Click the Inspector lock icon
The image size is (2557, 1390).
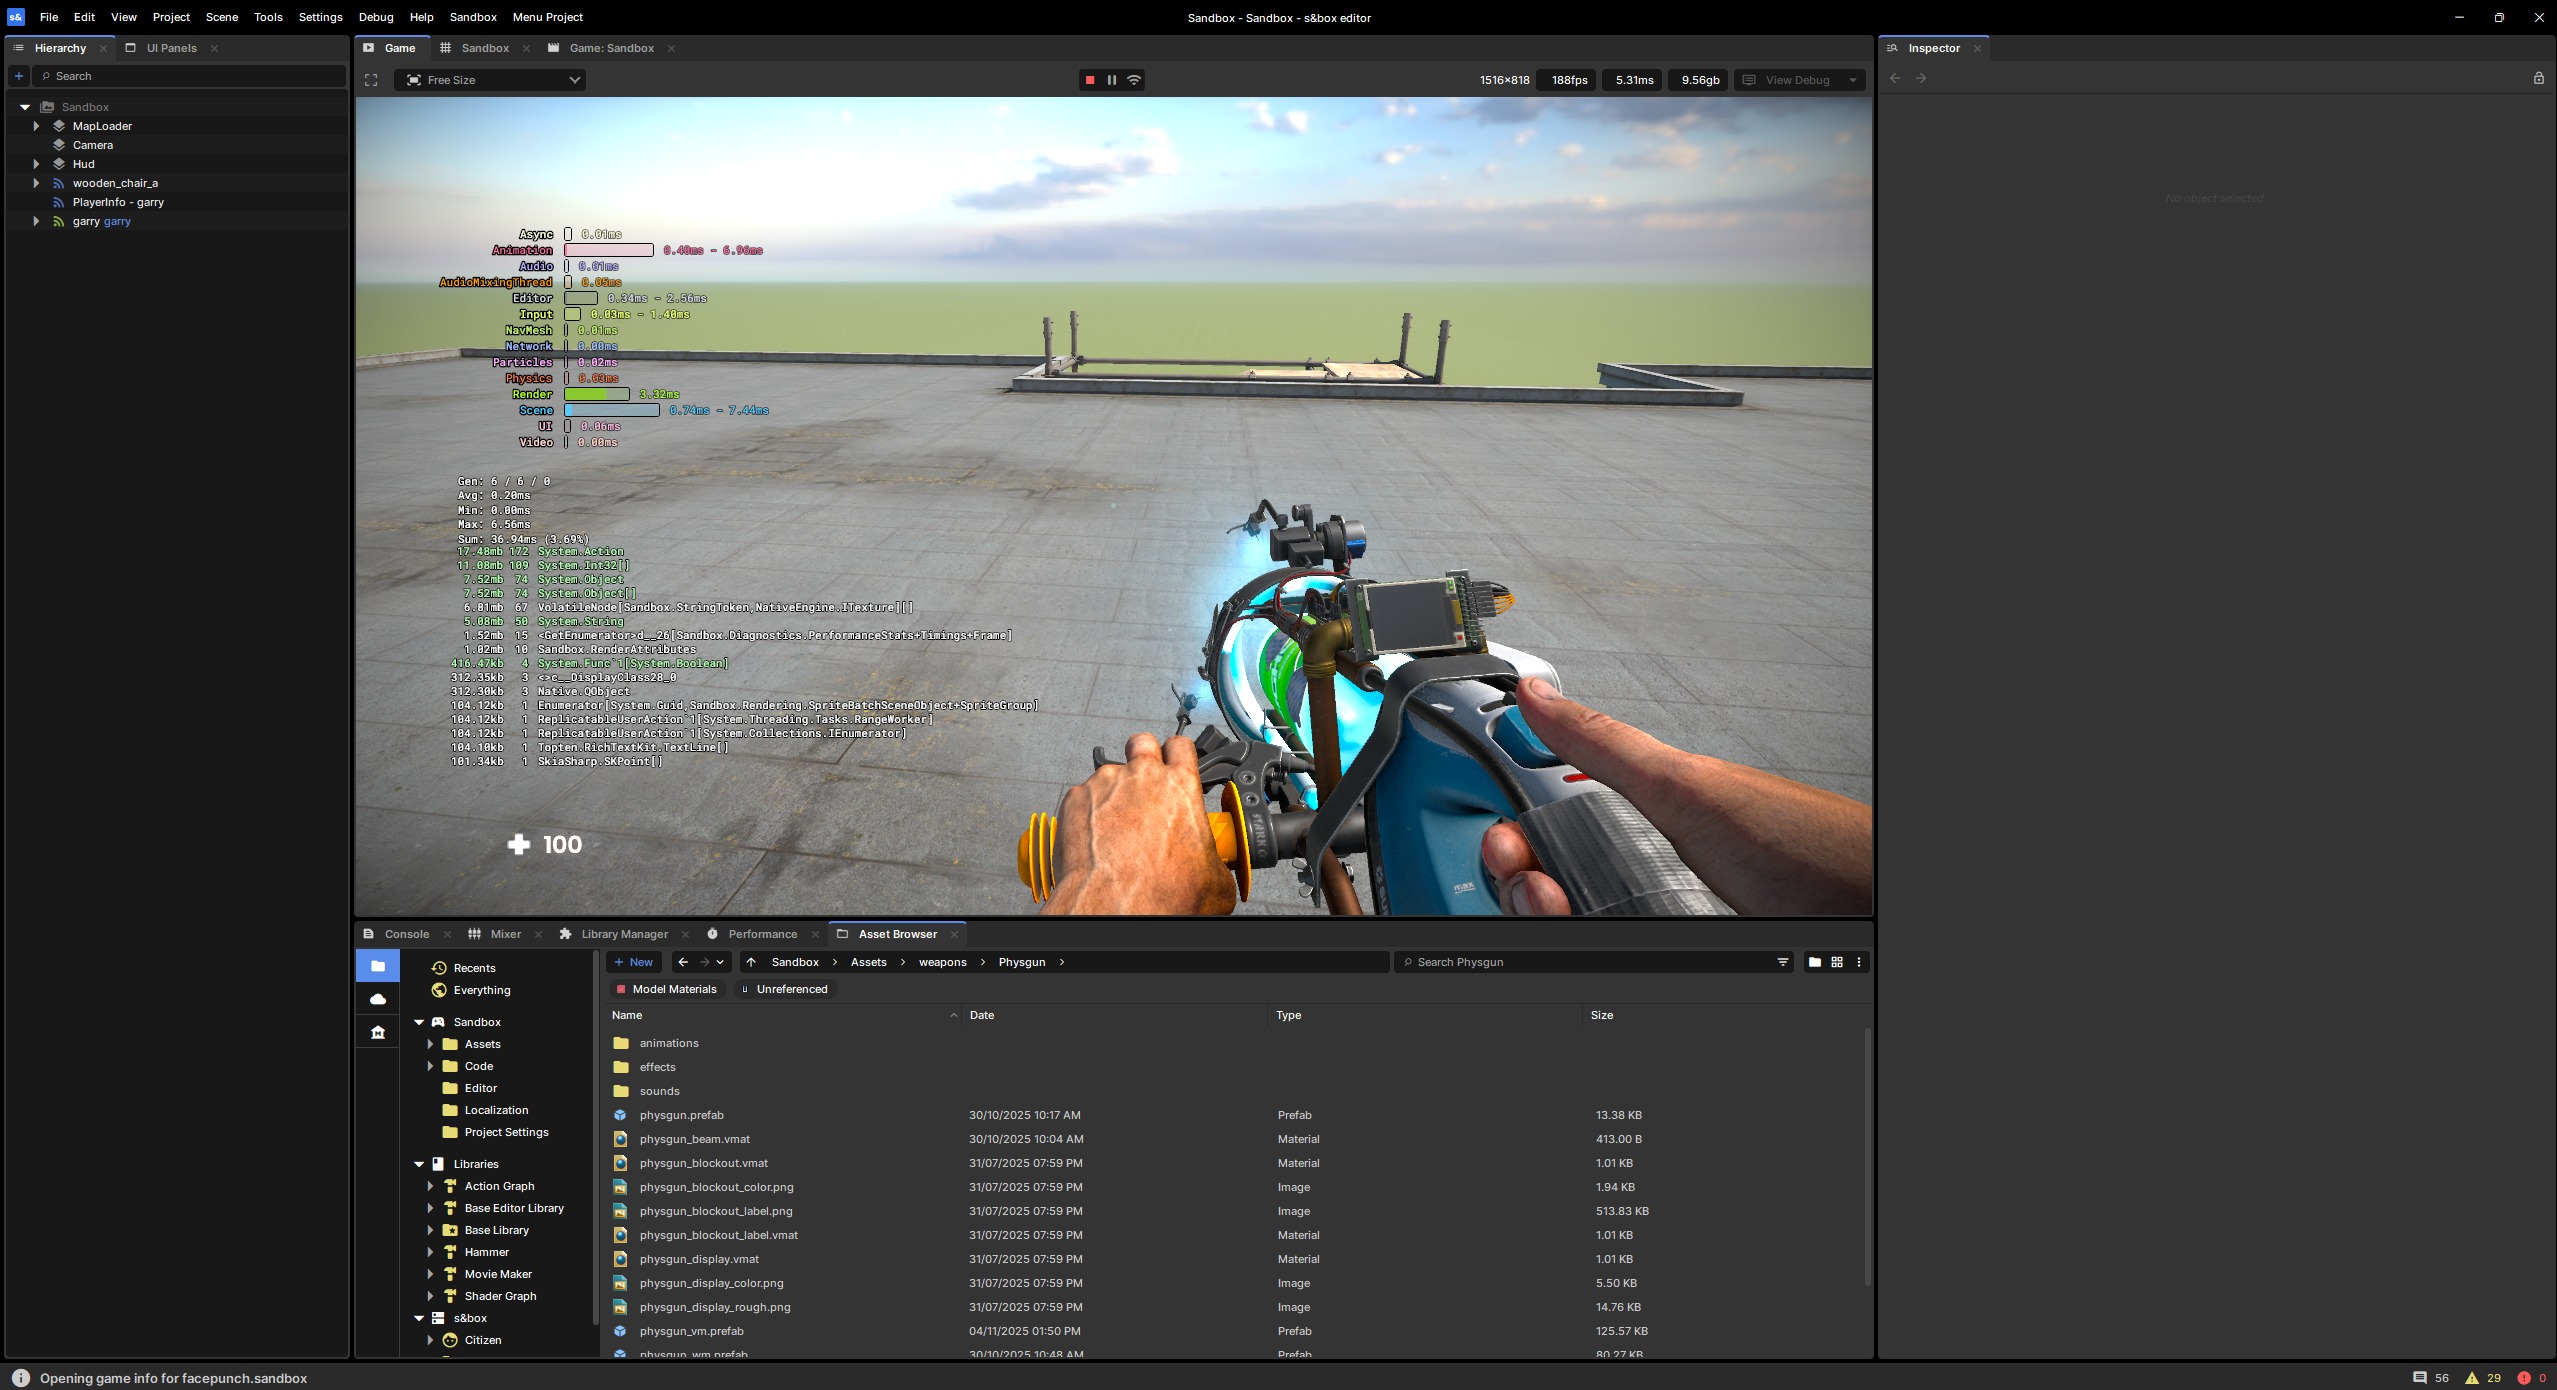pyautogui.click(x=2538, y=78)
